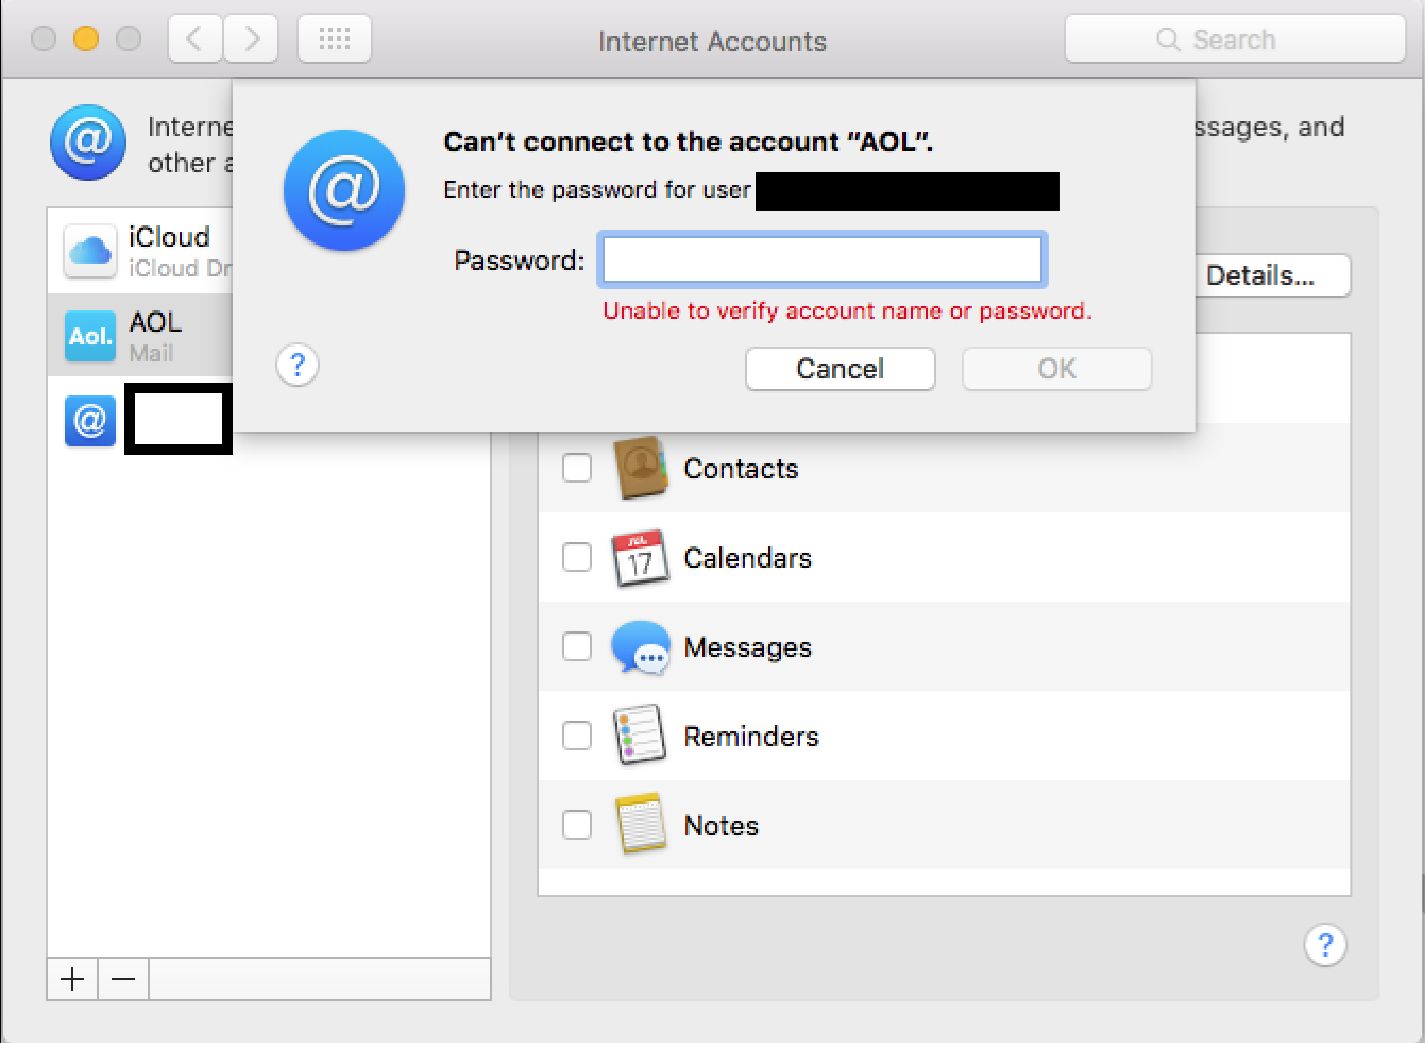Focus the Password input field
This screenshot has height=1043, width=1425.
point(822,260)
